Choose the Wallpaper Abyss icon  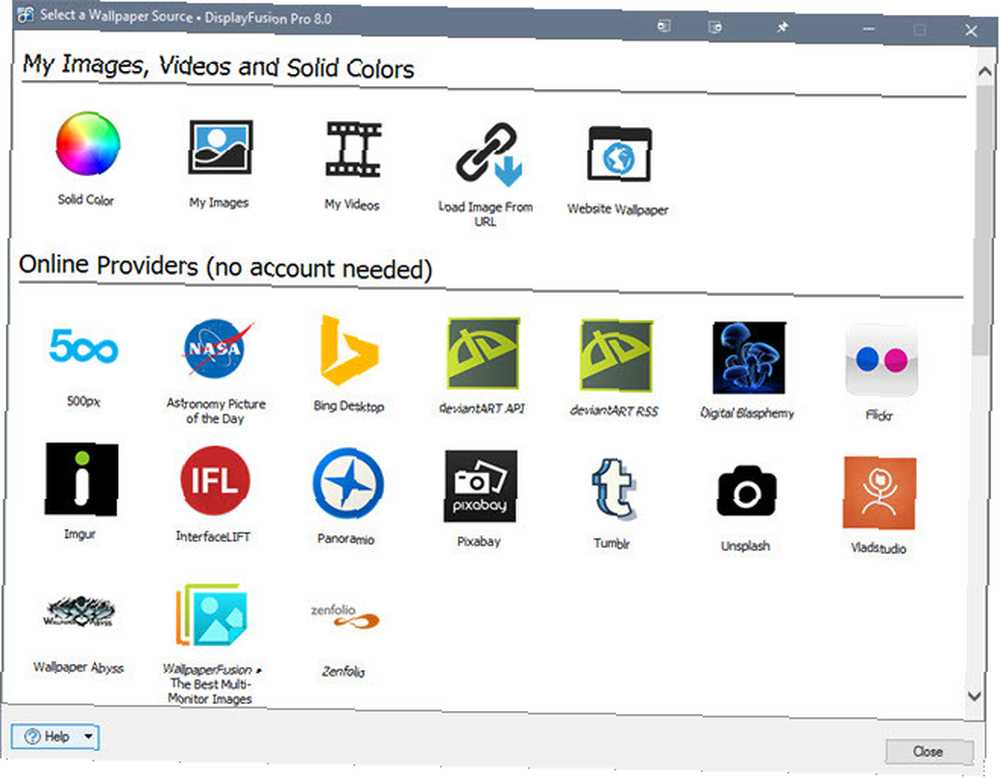(x=79, y=612)
